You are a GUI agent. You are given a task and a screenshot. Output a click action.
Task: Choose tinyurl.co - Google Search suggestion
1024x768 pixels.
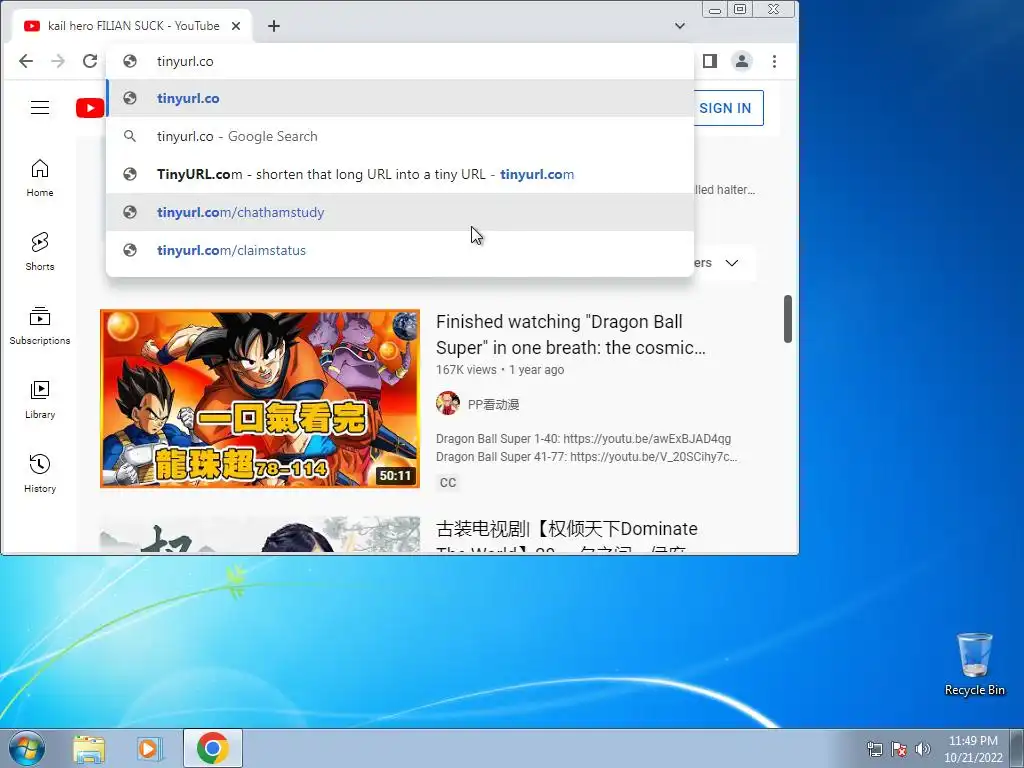pyautogui.click(x=400, y=136)
